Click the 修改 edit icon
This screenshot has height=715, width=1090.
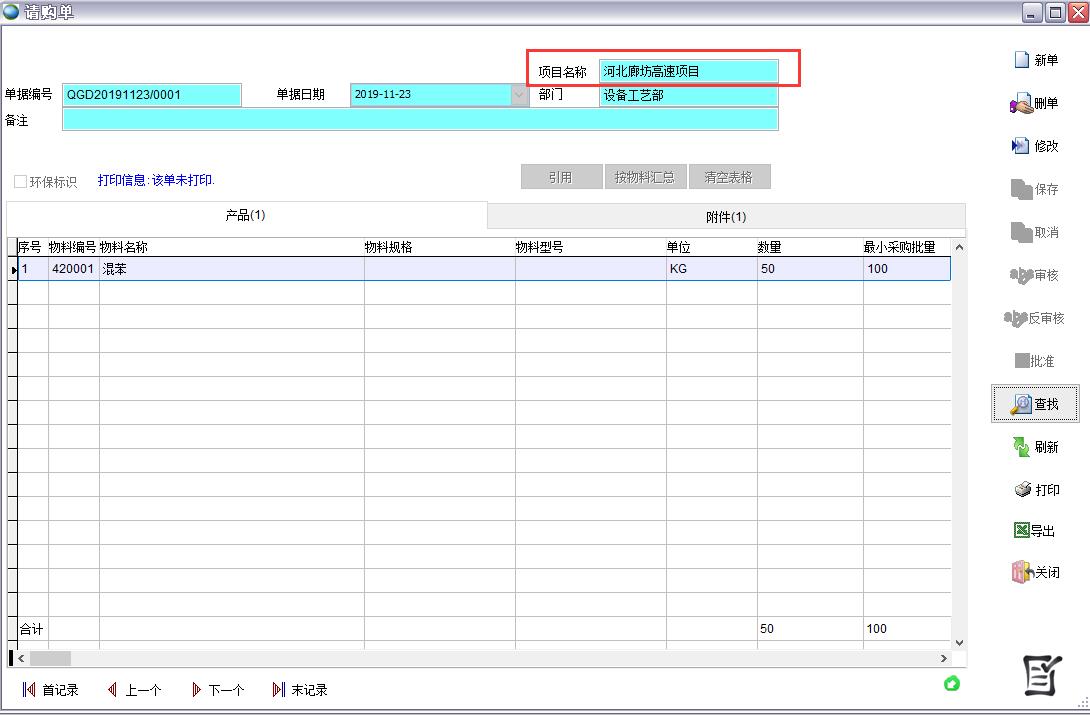(1020, 146)
